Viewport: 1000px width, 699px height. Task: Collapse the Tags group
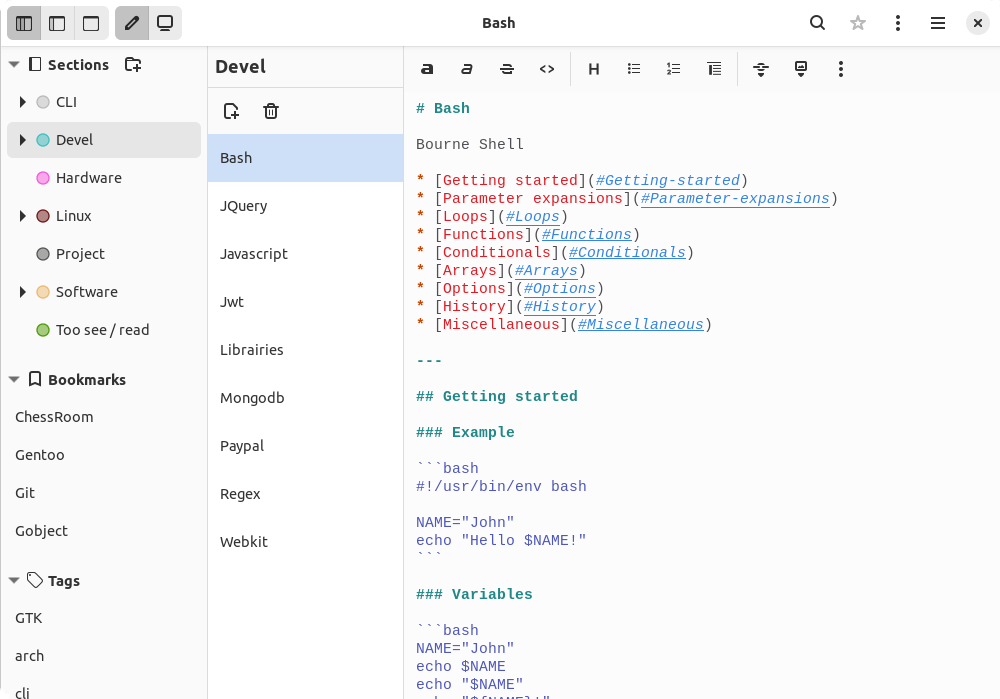14,580
